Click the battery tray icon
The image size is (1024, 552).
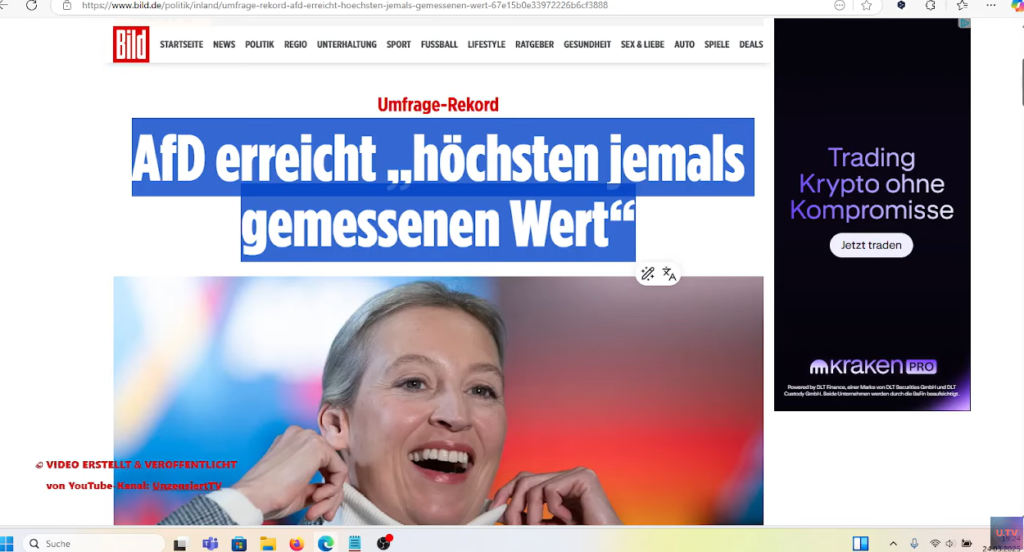click(967, 544)
